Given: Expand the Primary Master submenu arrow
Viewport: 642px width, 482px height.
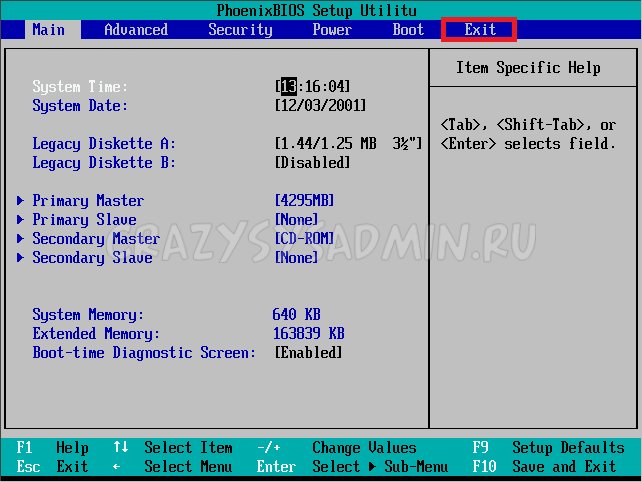Looking at the screenshot, I should (21, 201).
